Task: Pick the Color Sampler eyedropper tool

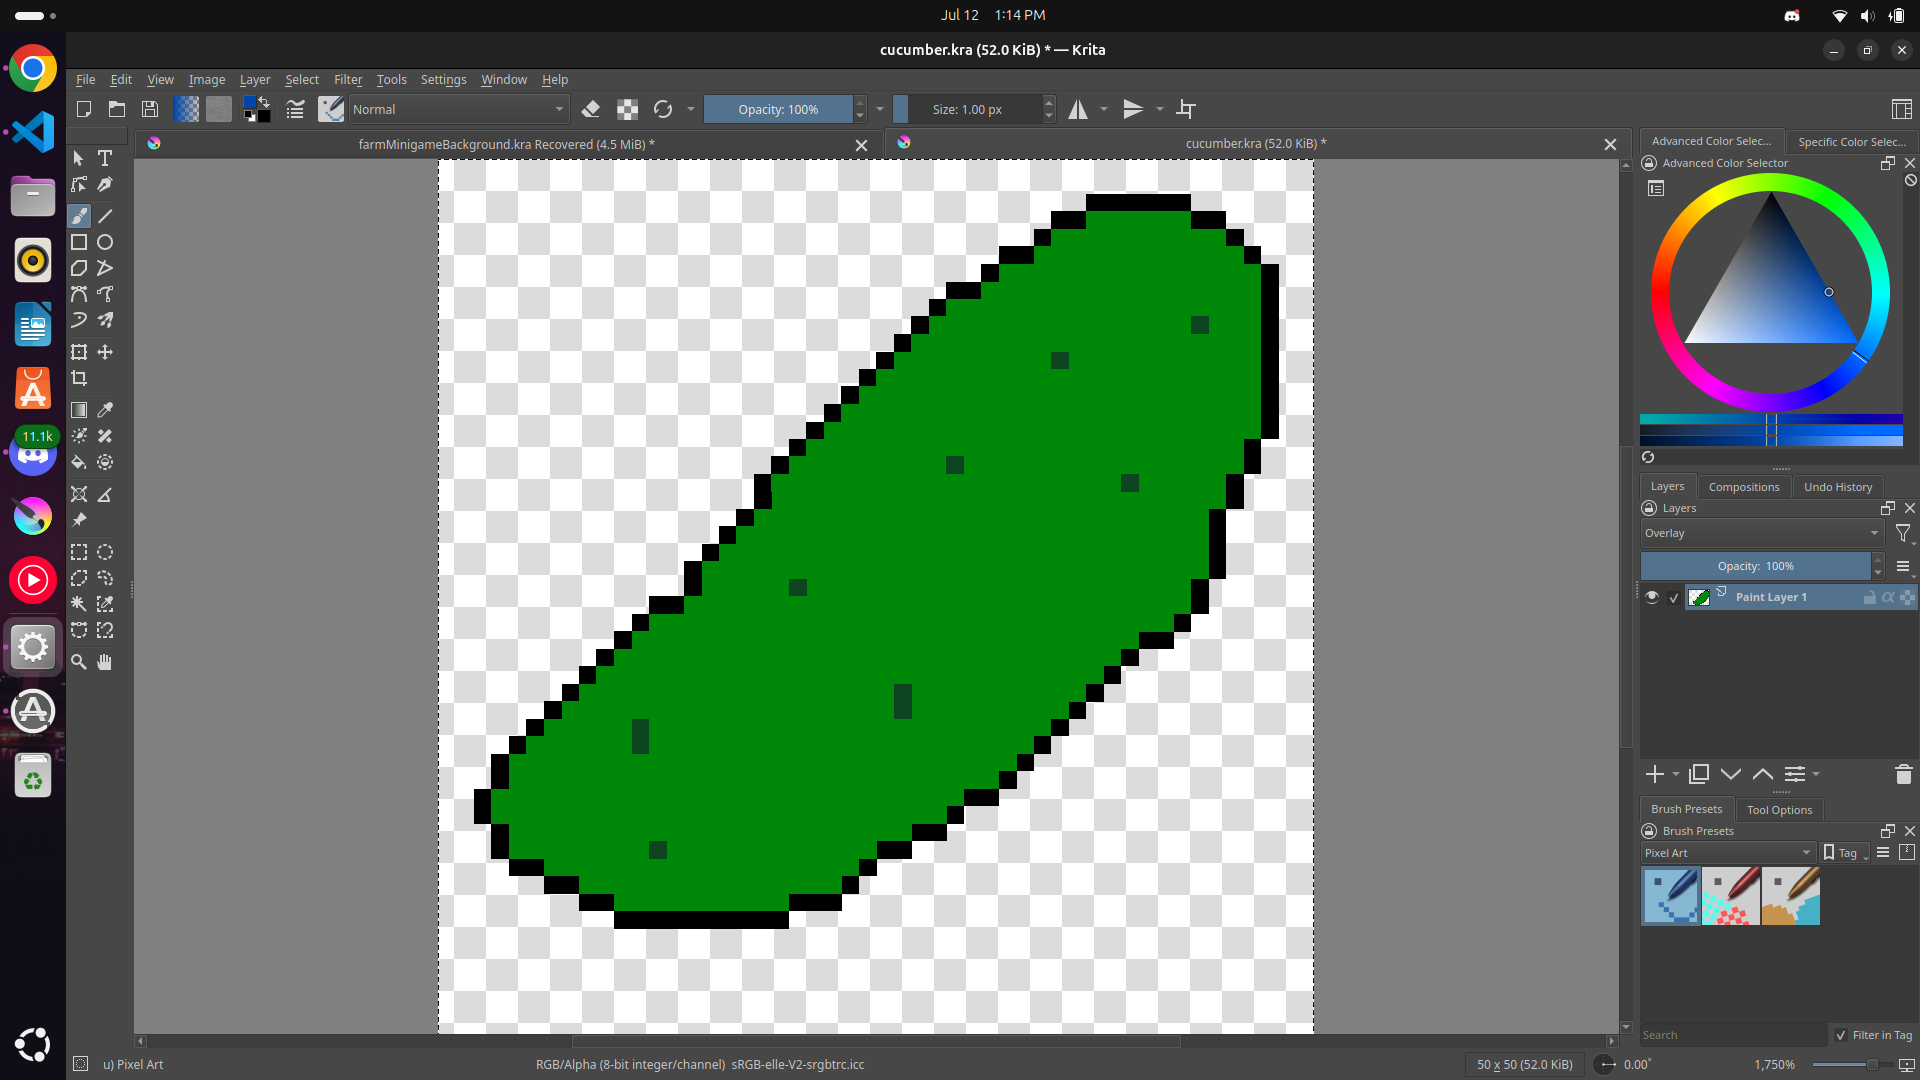Action: click(x=105, y=410)
